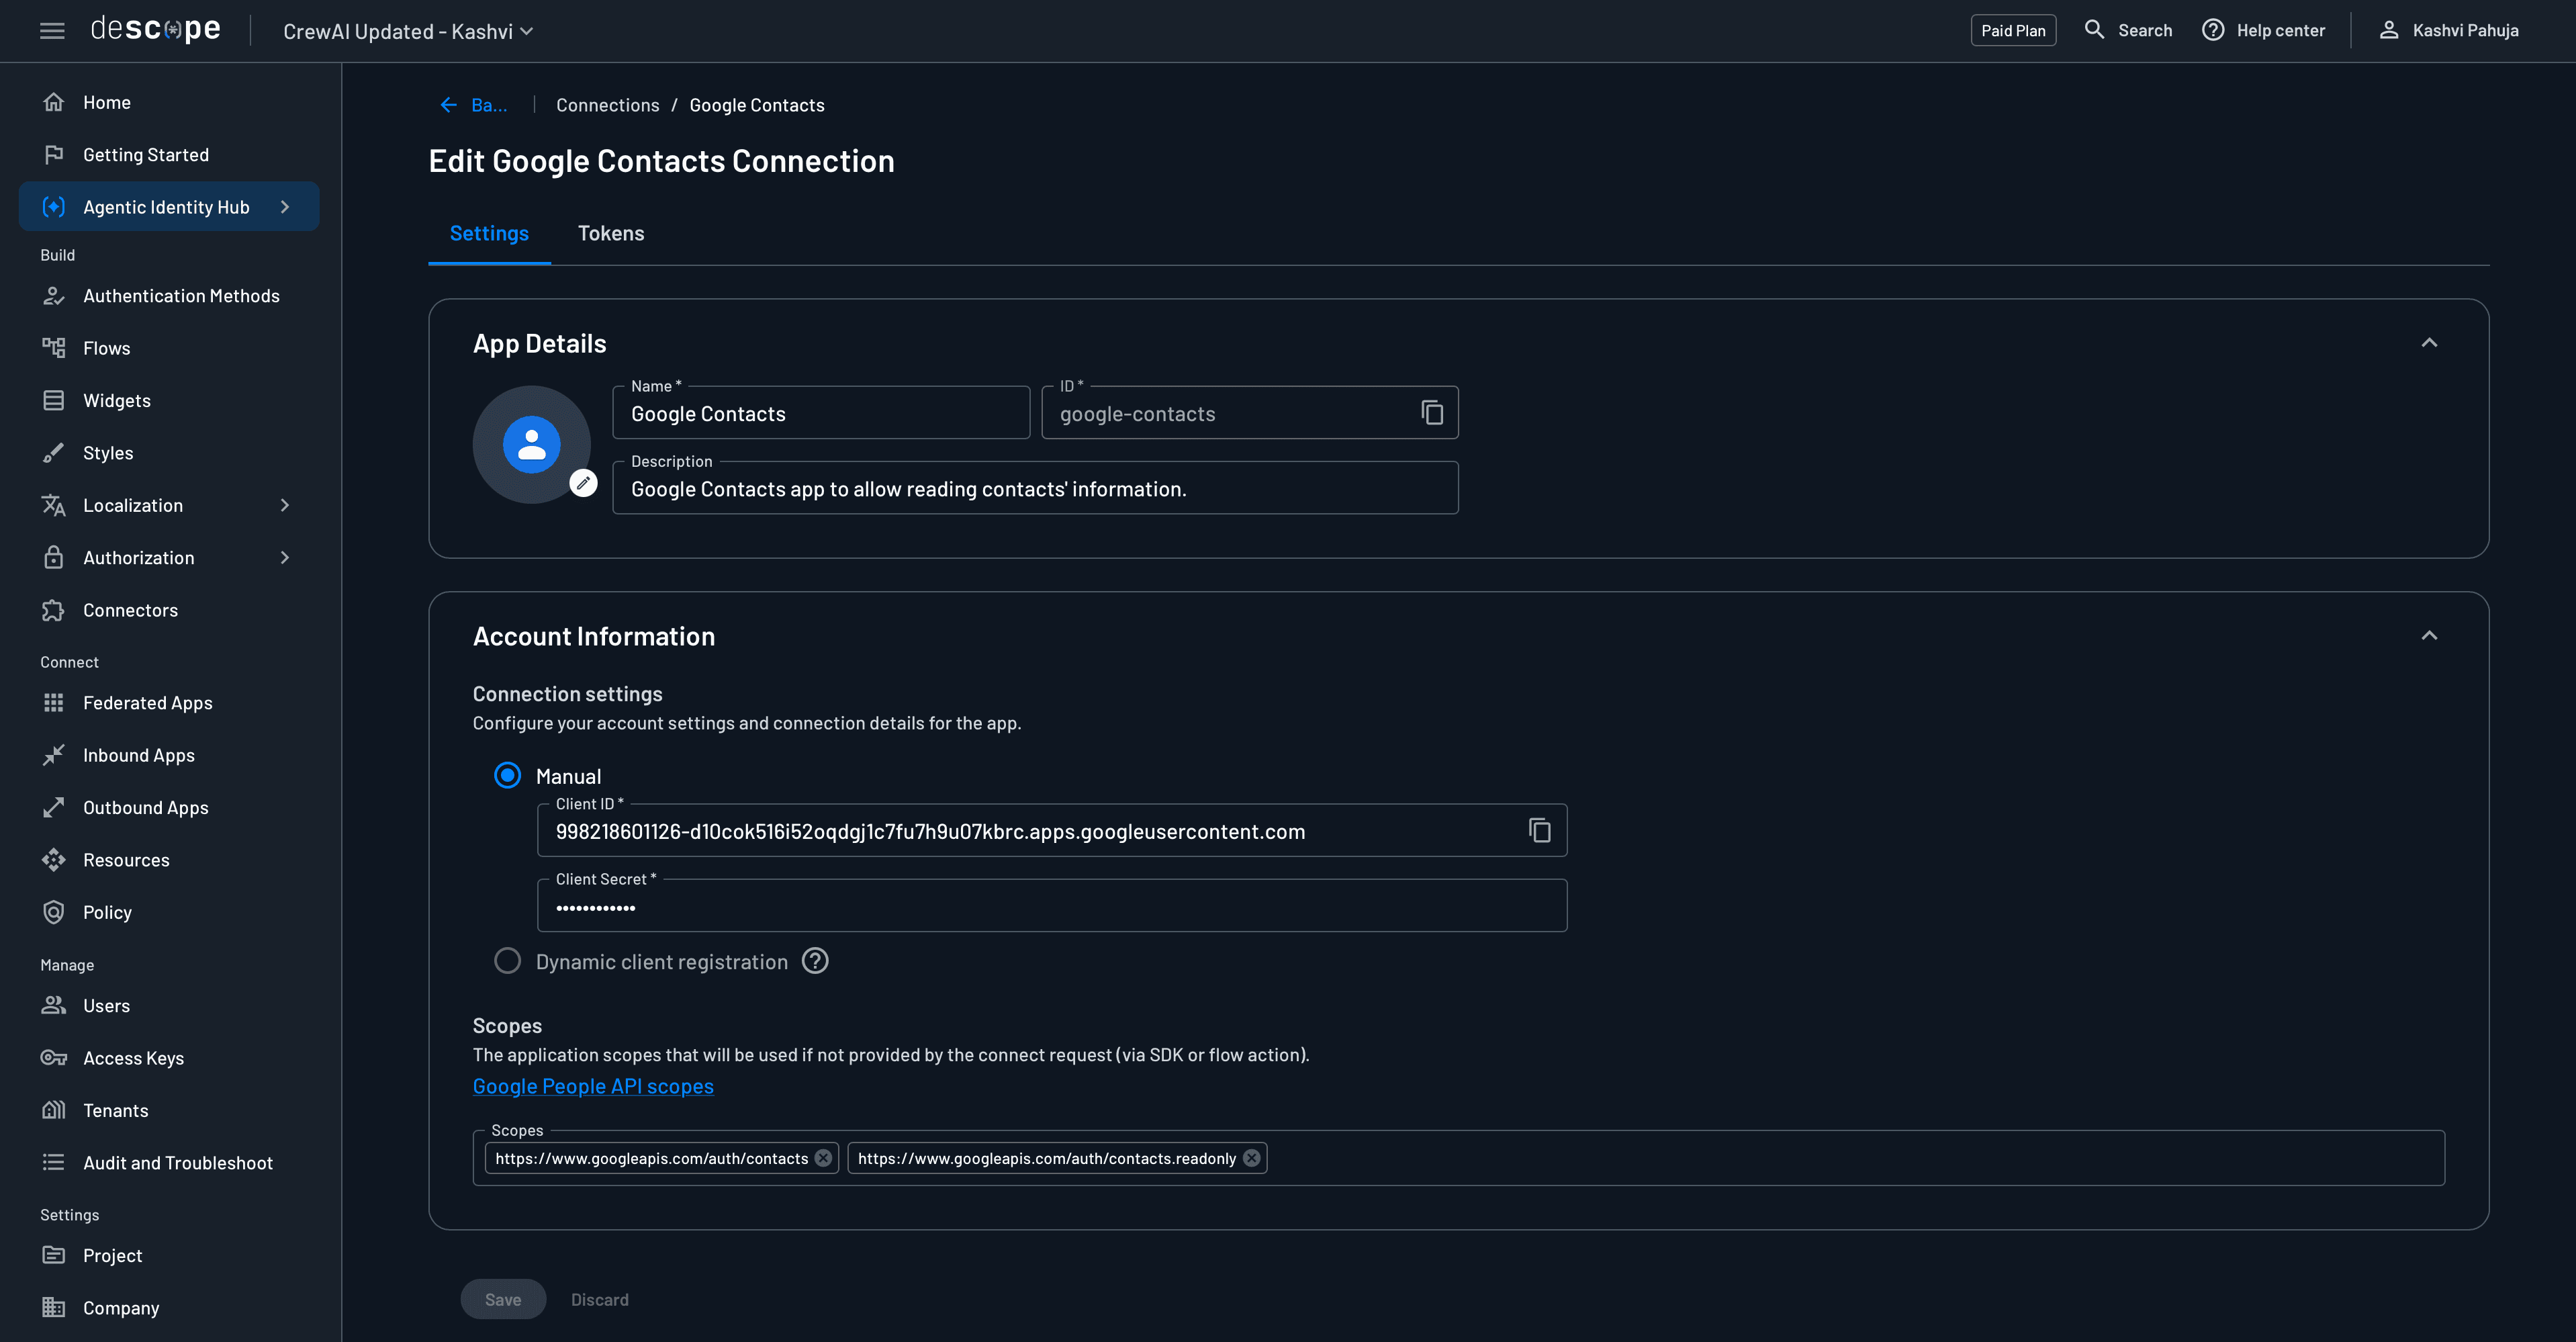
Task: Click the Search magnifier icon
Action: [2094, 30]
